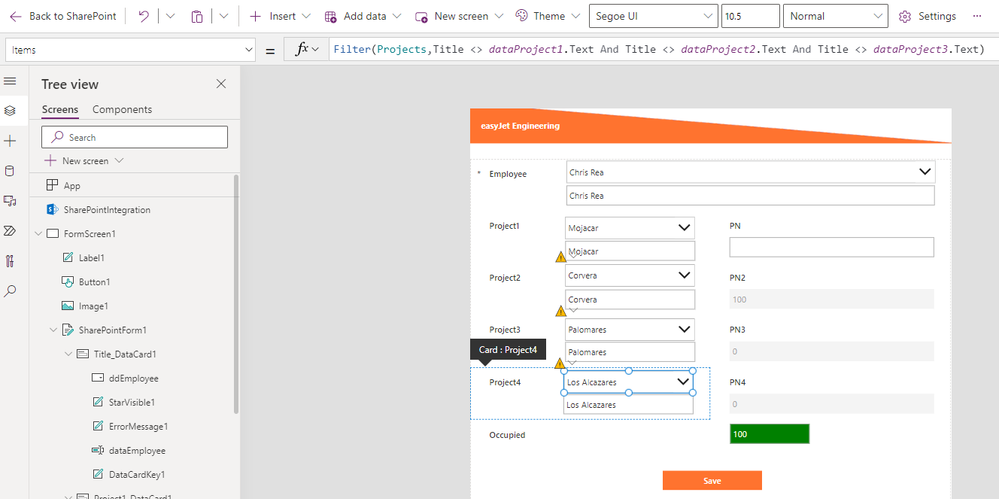Select the Tree view layers icon
This screenshot has height=499, width=999.
tap(10, 111)
